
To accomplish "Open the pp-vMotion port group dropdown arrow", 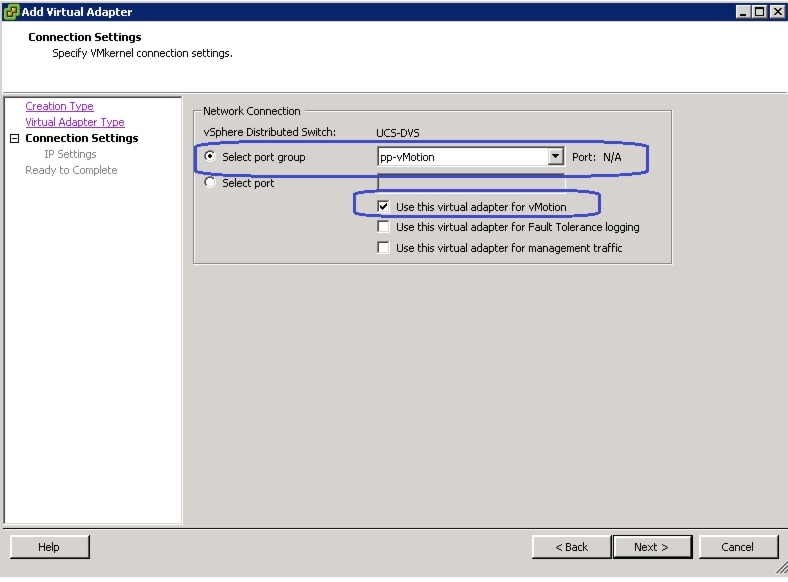I will [x=555, y=156].
